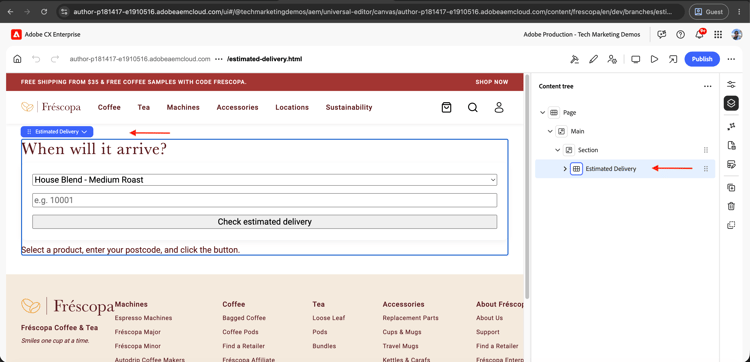This screenshot has width=750, height=362.
Task: Expand the Estimated Delivery tree node
Action: coord(565,169)
